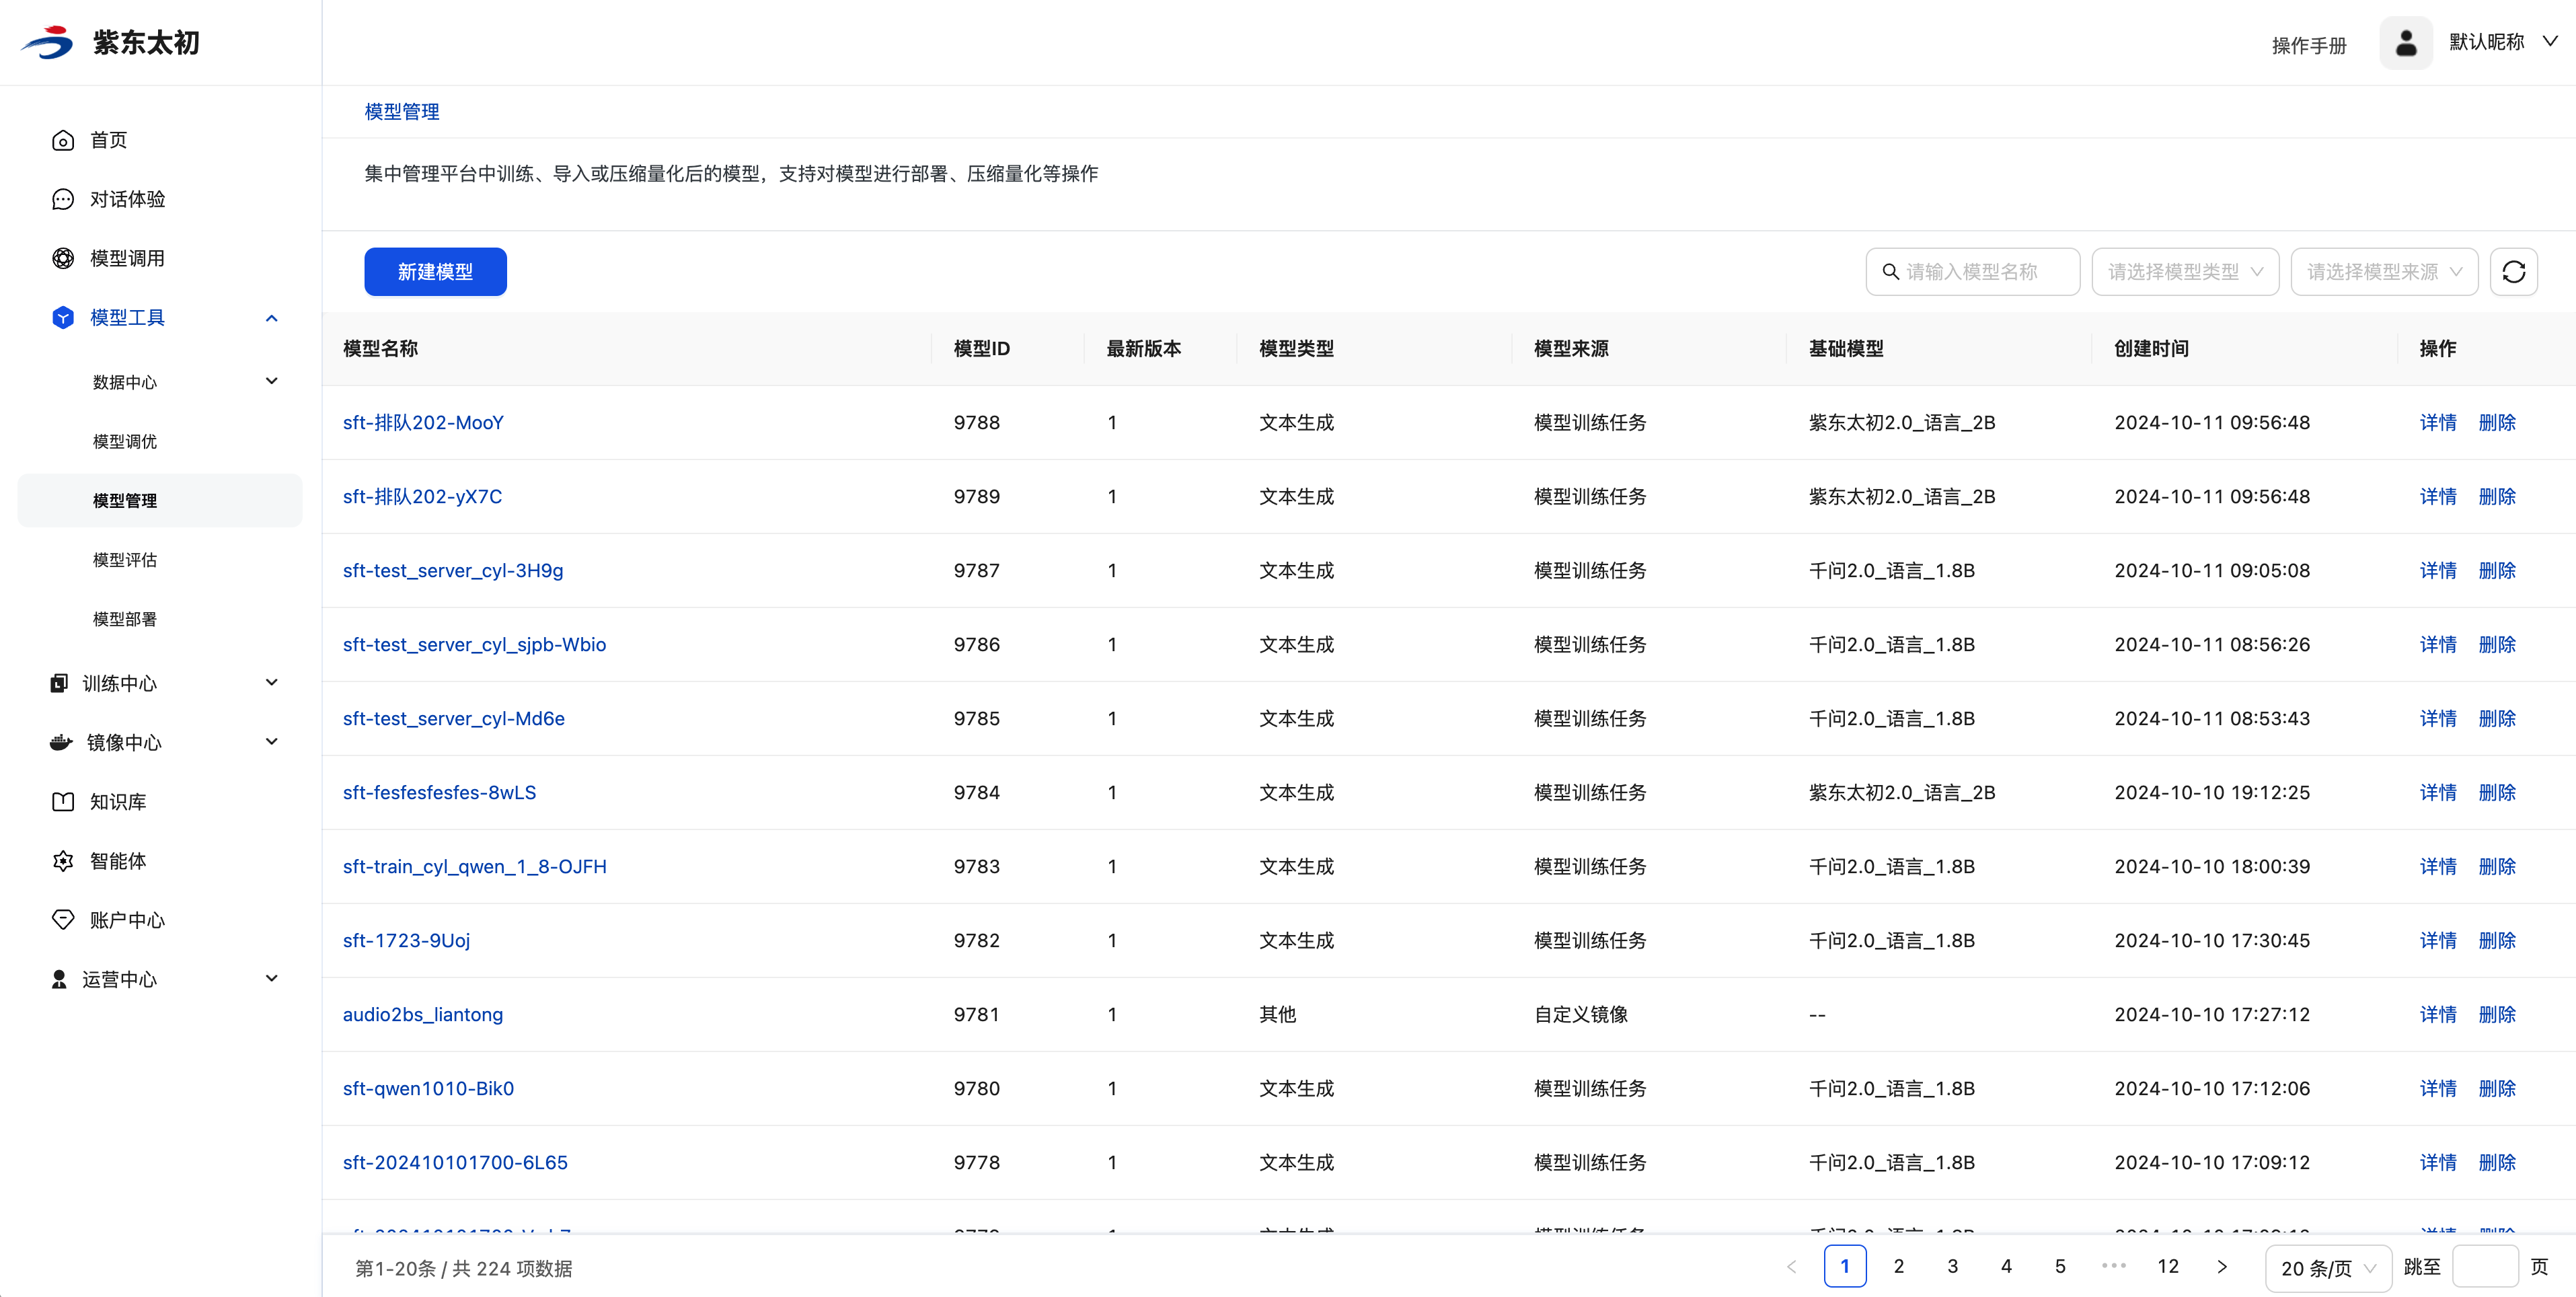2576x1297 pixels.
Task: Expand the 训练中心 sidebar section
Action: (x=271, y=683)
